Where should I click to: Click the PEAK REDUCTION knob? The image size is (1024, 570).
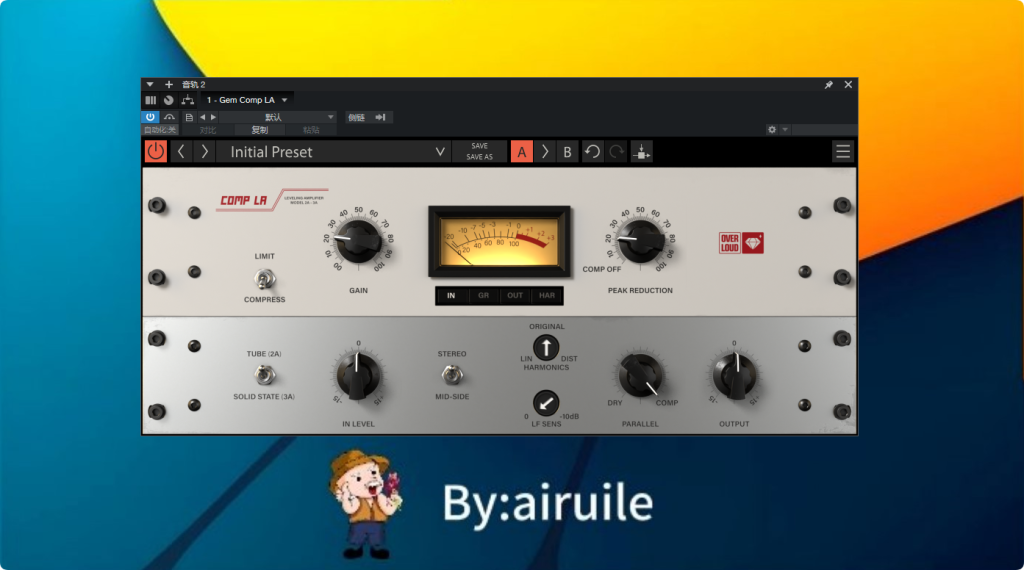[x=640, y=242]
